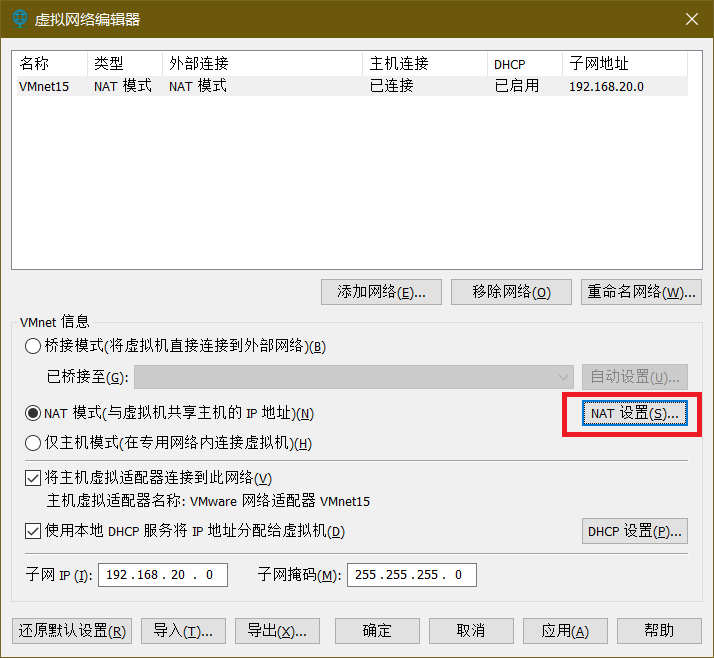Select the bridged mode radio button
The height and width of the screenshot is (658, 714).
coord(32,346)
